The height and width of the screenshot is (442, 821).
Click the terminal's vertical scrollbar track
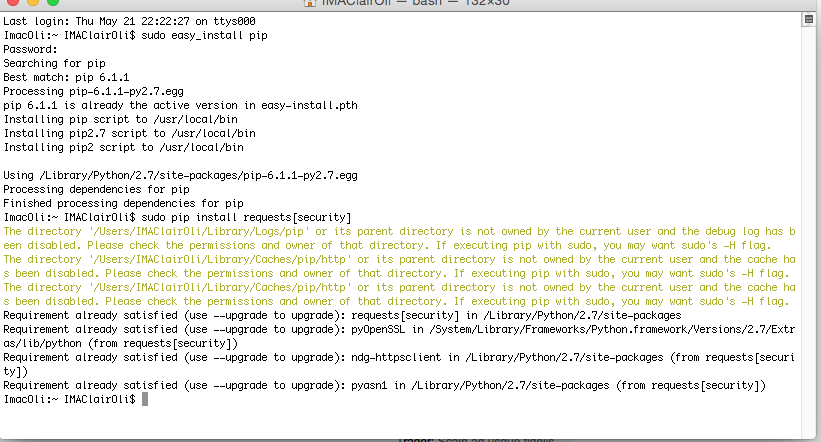[x=808, y=220]
